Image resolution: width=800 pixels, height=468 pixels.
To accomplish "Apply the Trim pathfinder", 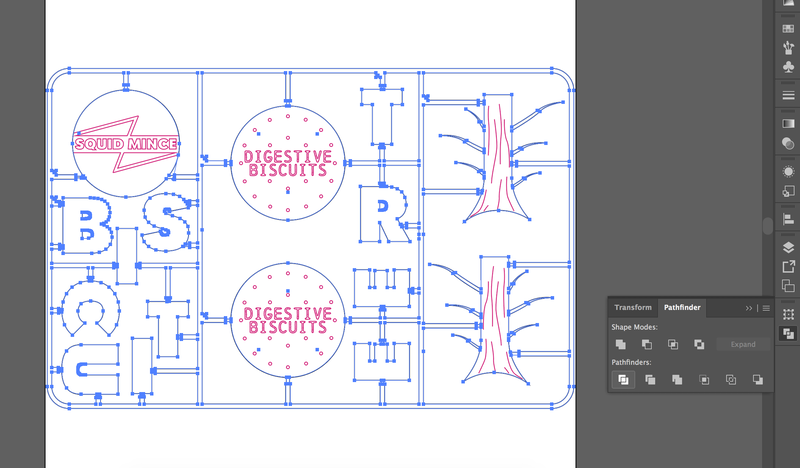I will click(x=650, y=380).
